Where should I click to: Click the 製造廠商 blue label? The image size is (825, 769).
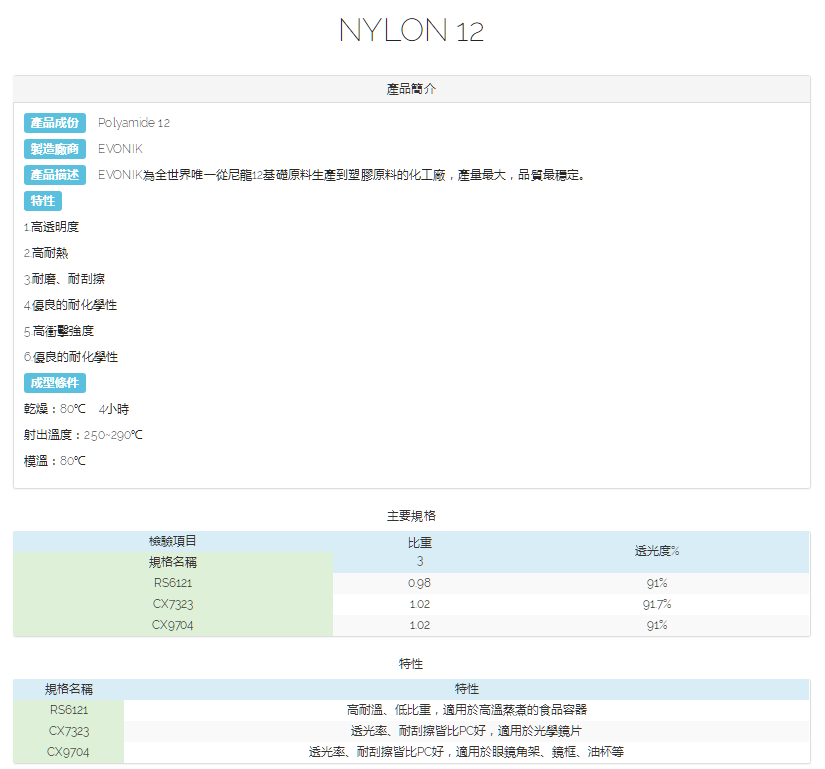55,149
